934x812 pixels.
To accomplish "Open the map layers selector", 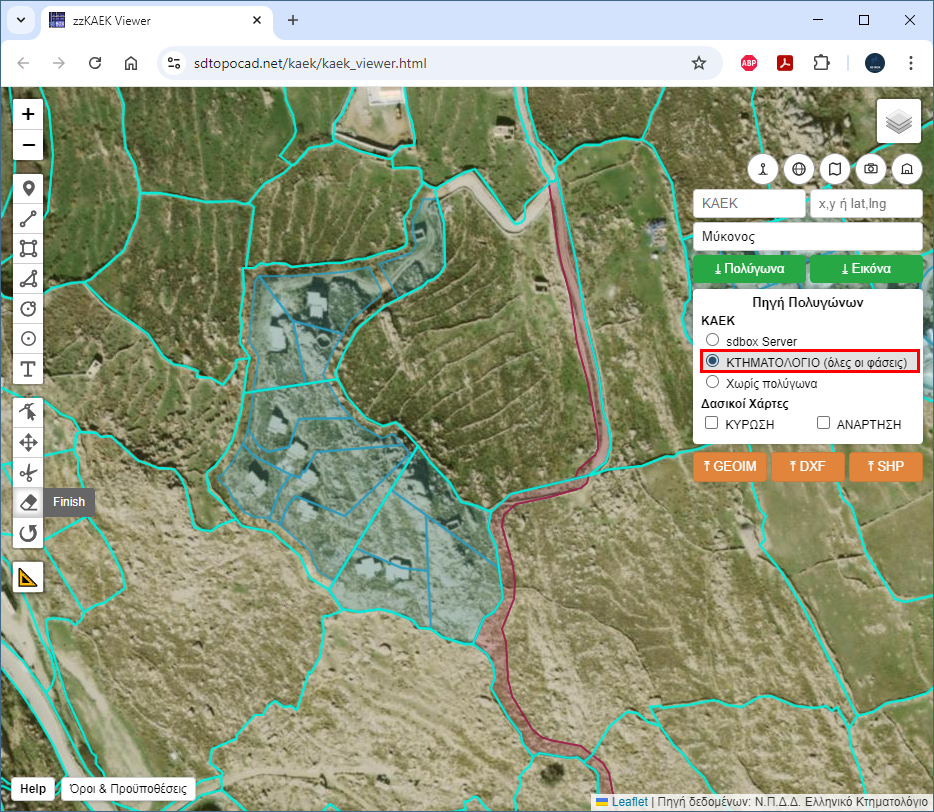I will (x=899, y=122).
